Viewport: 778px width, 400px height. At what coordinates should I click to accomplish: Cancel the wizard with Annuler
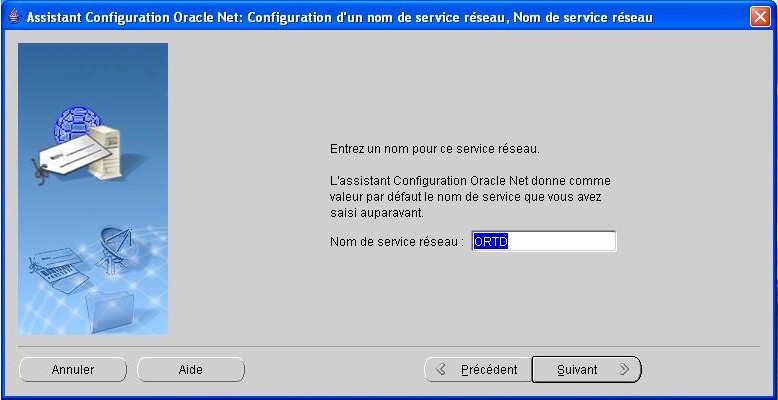coord(73,370)
